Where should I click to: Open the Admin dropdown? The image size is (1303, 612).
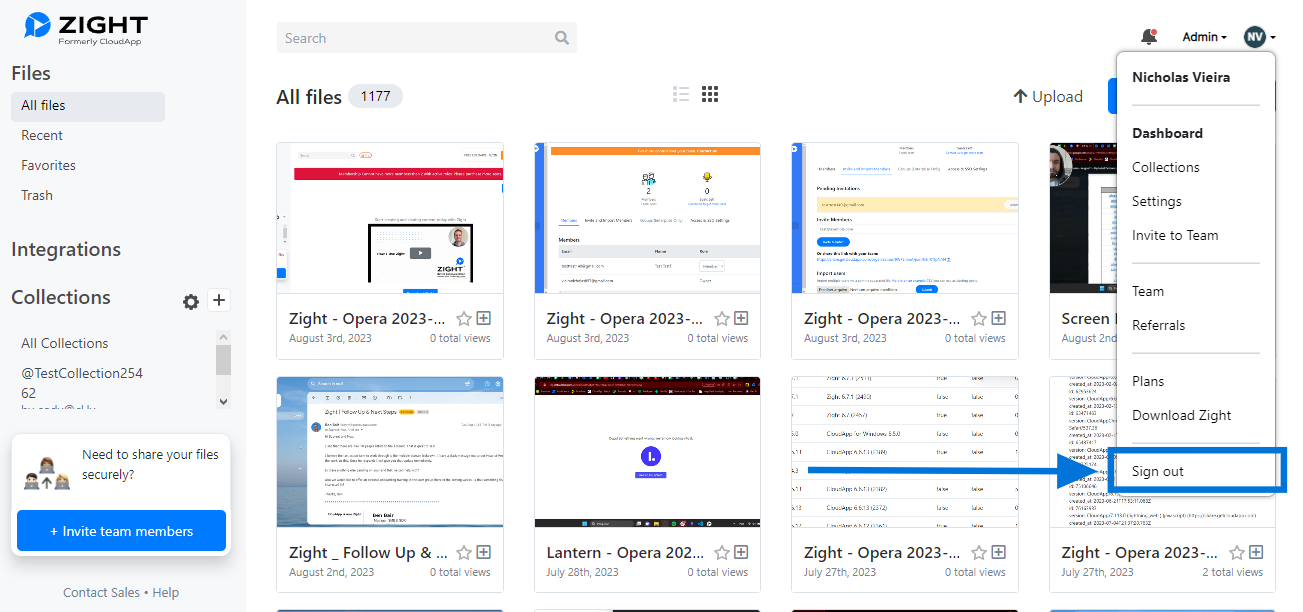pyautogui.click(x=1204, y=37)
